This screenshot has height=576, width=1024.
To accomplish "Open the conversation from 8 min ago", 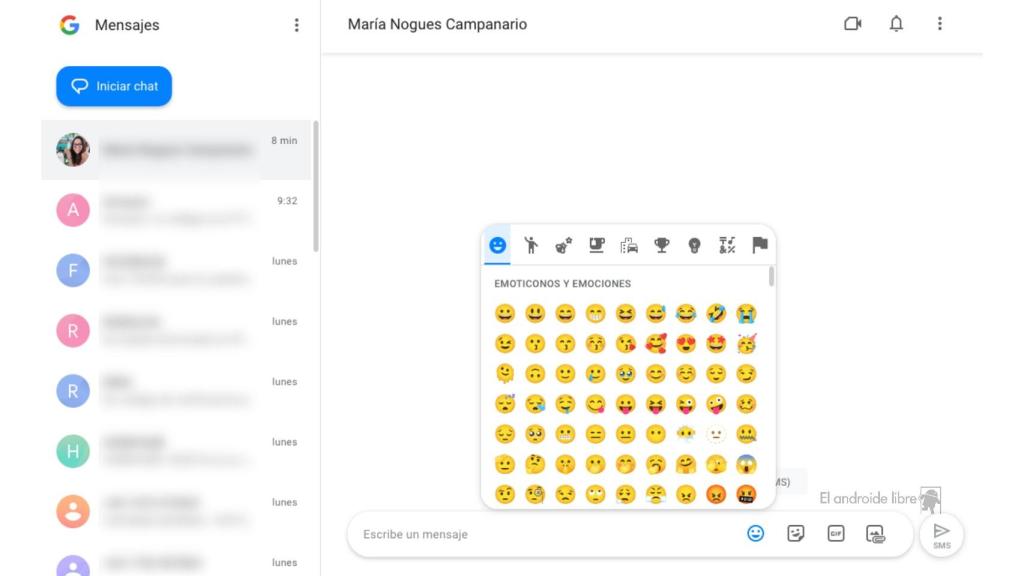I will [x=176, y=150].
